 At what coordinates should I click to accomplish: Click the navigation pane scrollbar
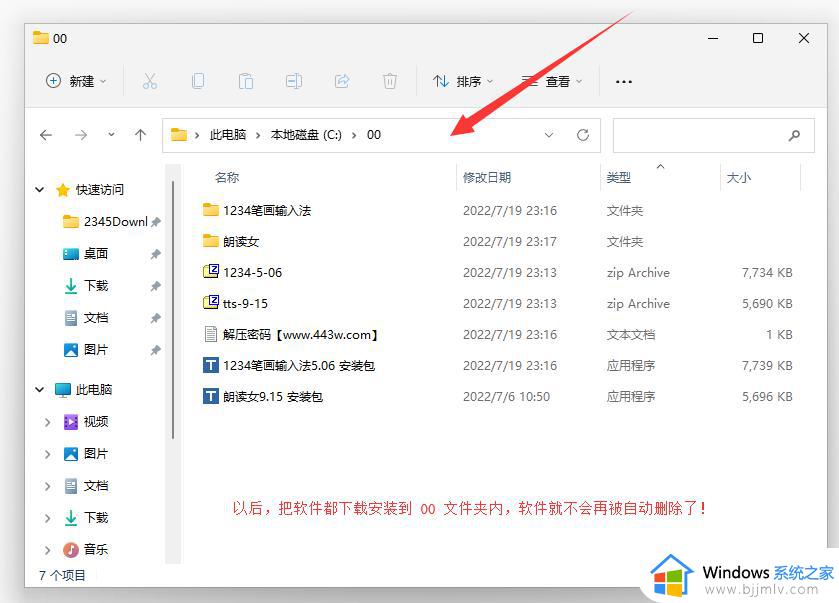(x=173, y=310)
